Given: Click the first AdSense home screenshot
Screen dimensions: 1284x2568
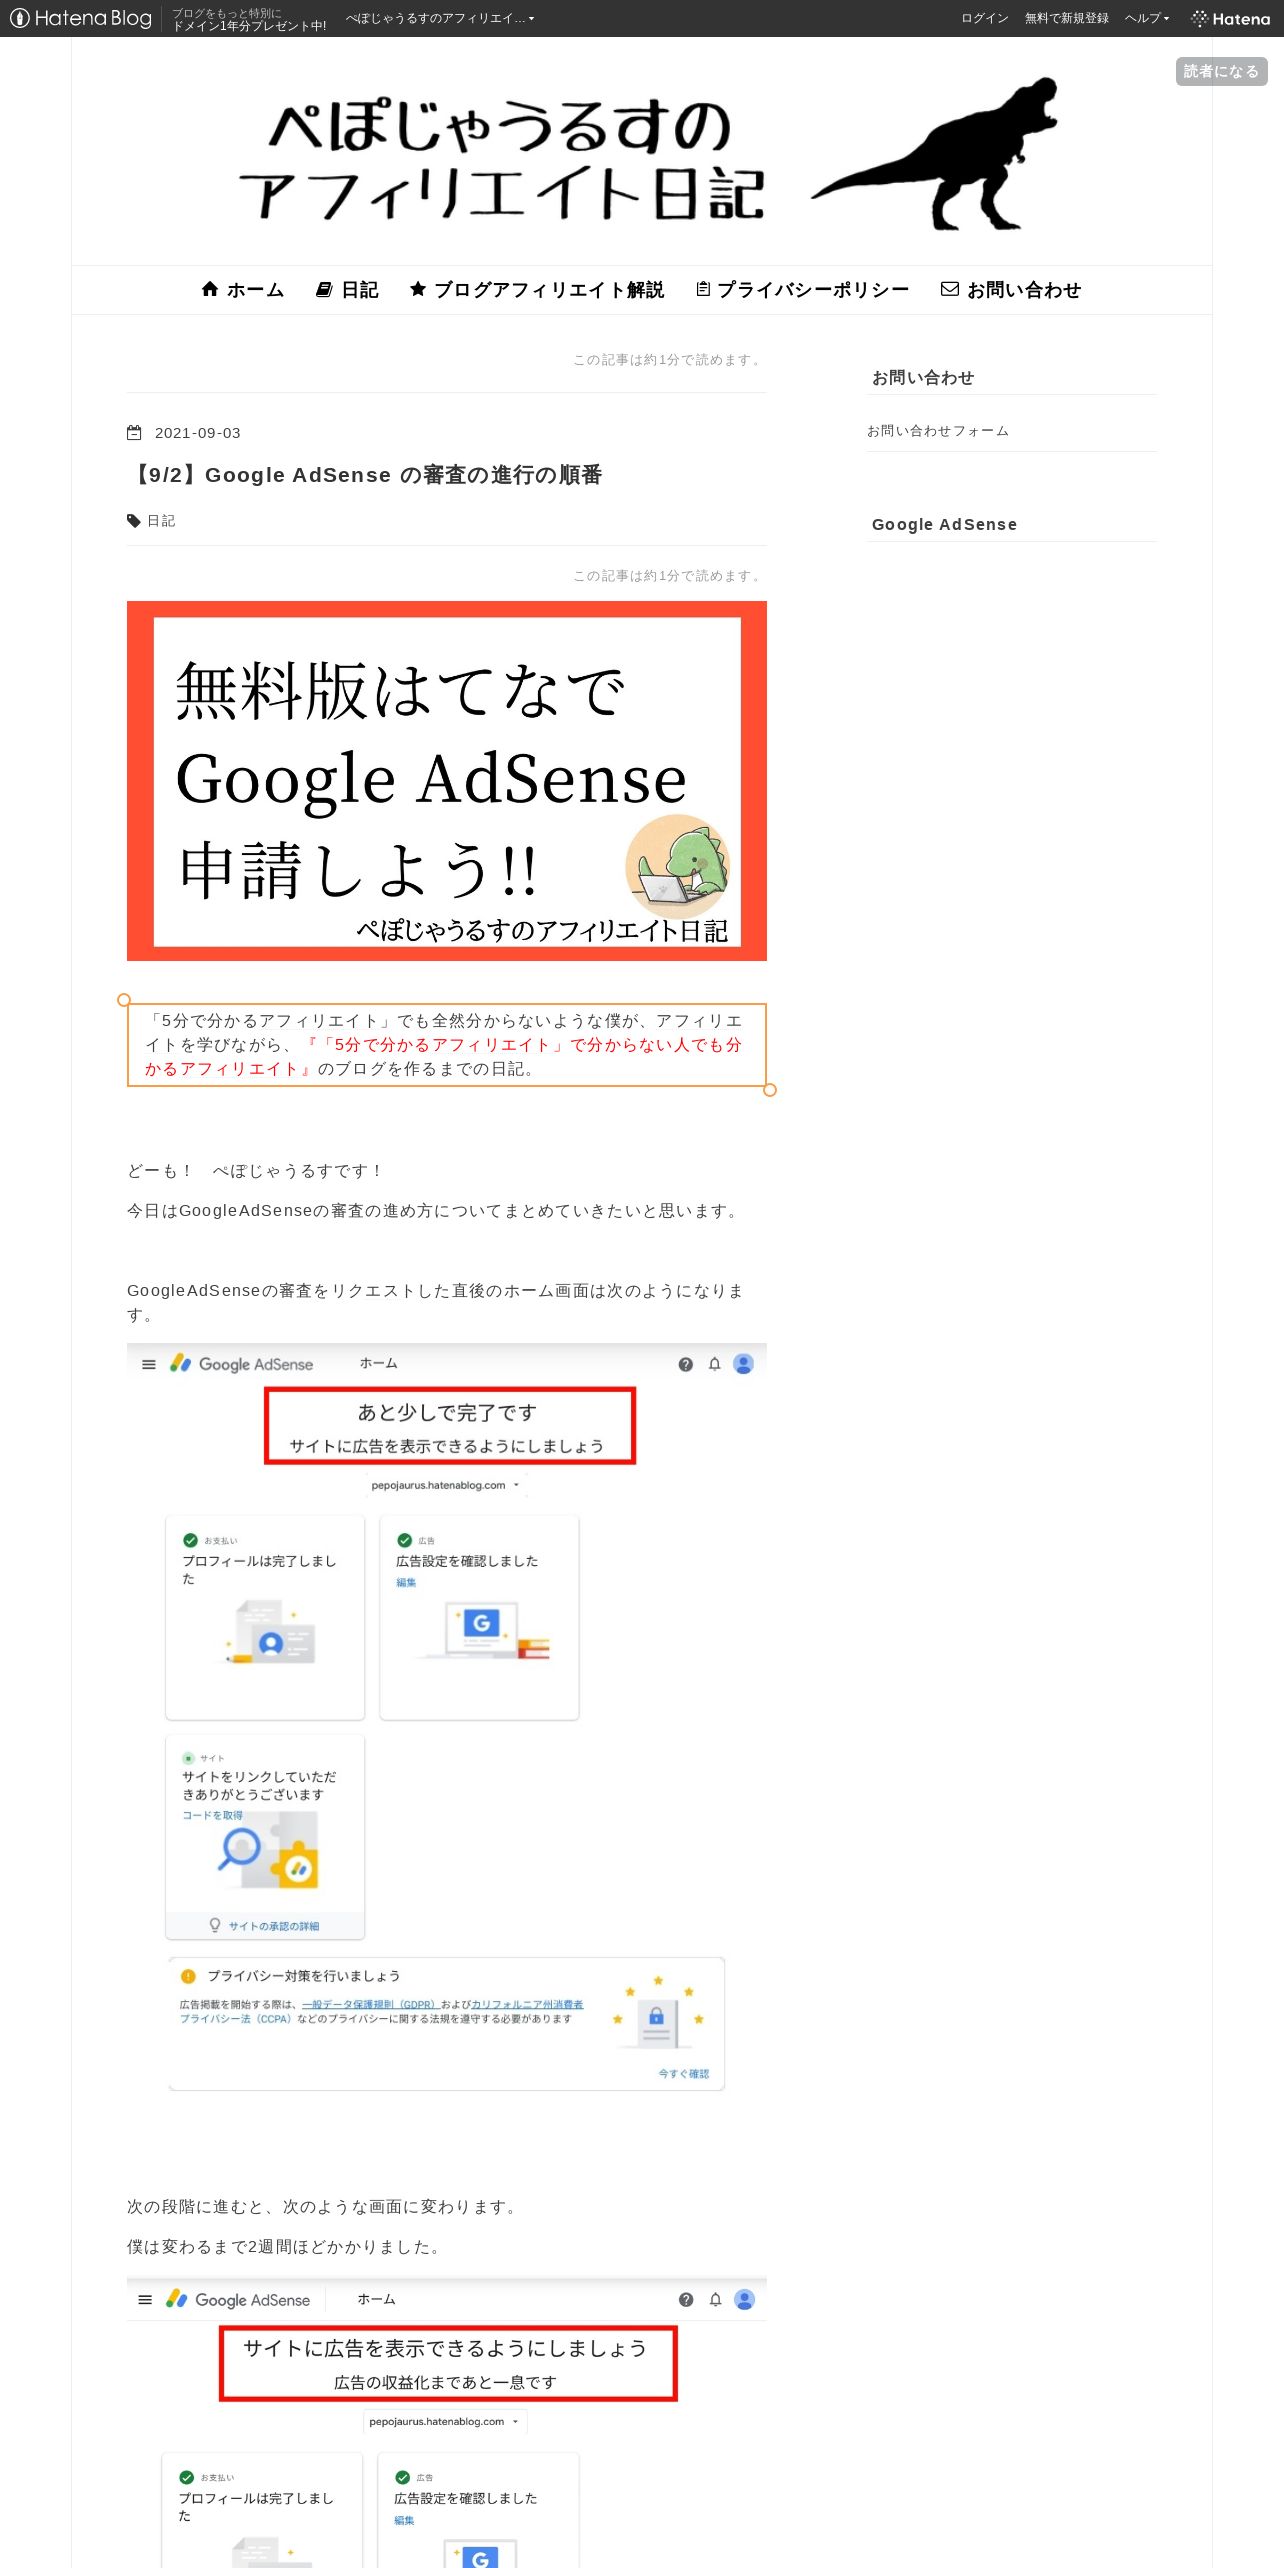Looking at the screenshot, I should 447,1718.
